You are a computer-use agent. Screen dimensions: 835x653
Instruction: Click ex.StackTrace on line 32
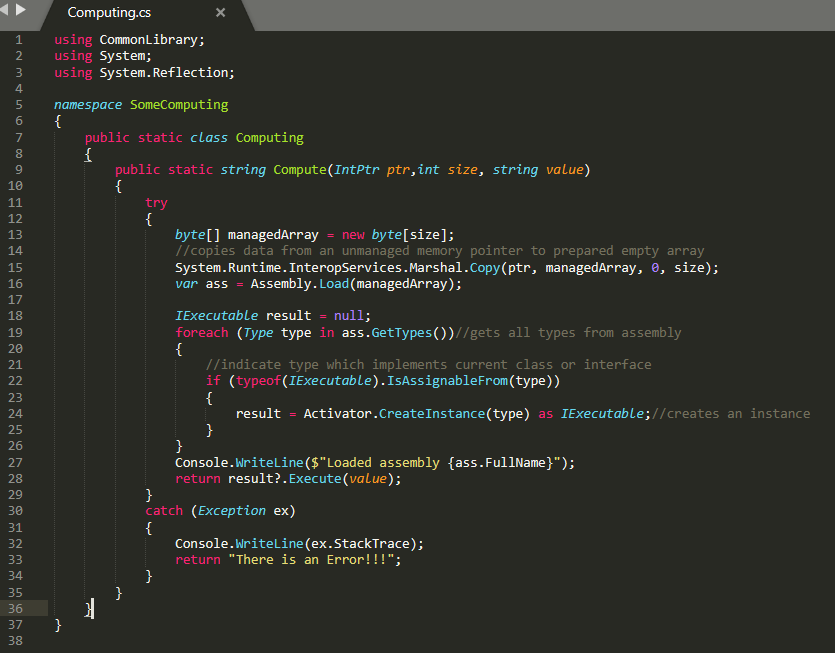pos(360,544)
